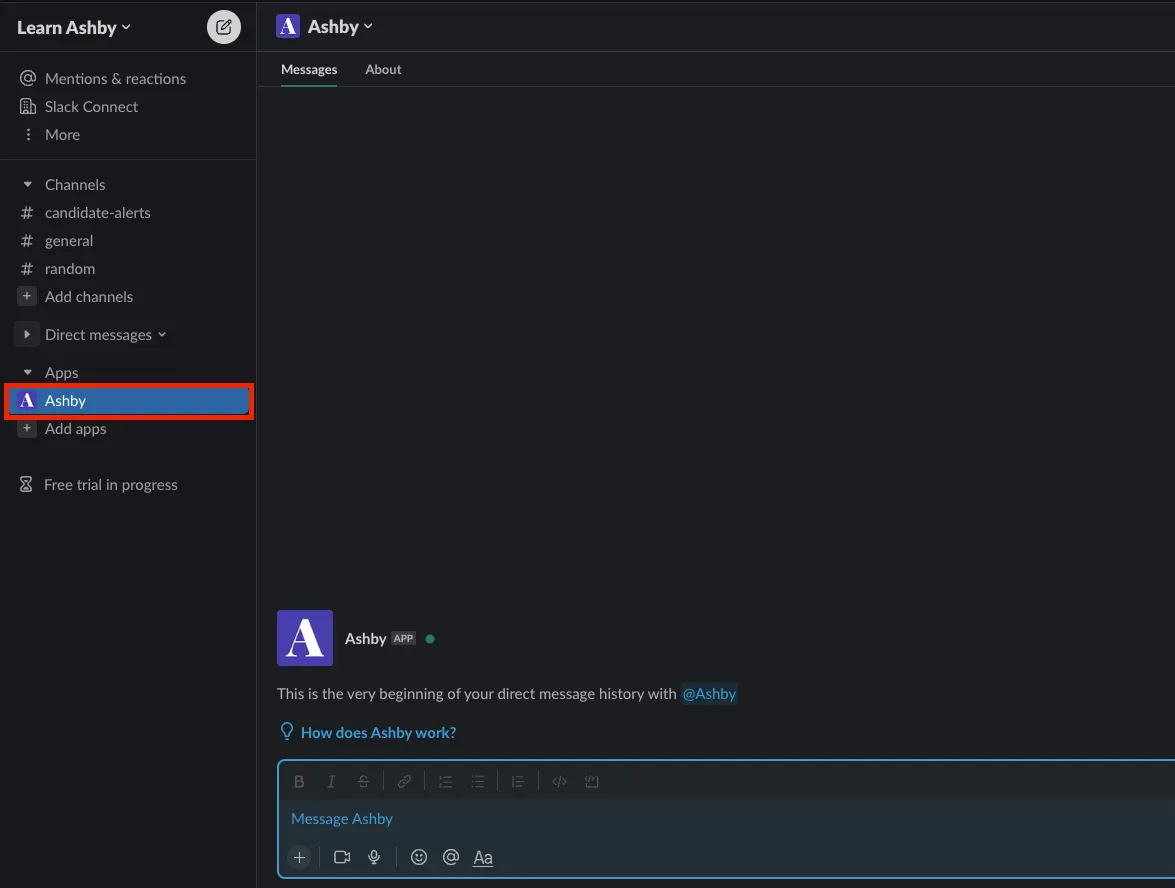Open the Ashby conversation header dropdown
The height and width of the screenshot is (888, 1175).
(x=339, y=26)
